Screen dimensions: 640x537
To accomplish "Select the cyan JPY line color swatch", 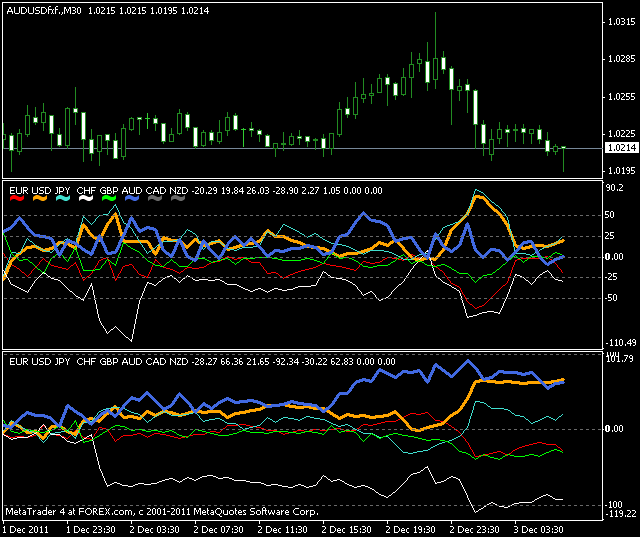I will point(63,198).
